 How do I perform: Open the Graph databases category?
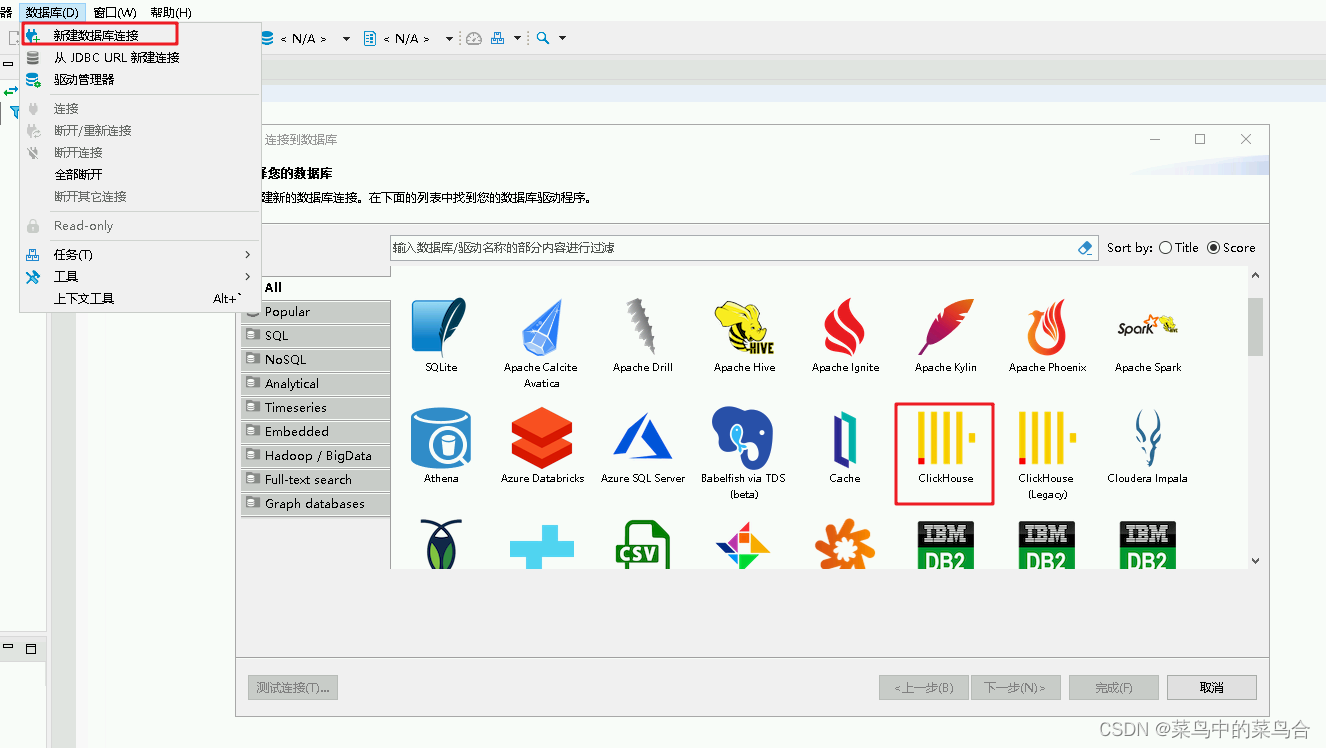click(316, 504)
